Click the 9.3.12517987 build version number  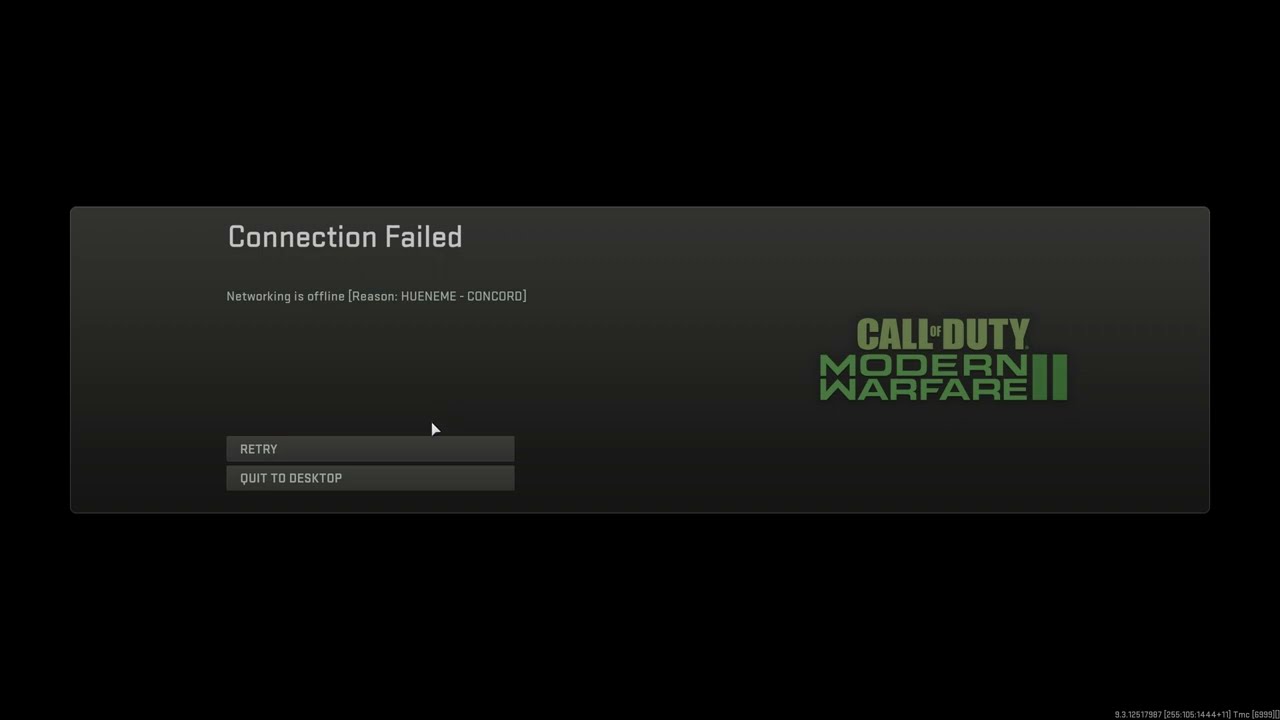point(1138,715)
